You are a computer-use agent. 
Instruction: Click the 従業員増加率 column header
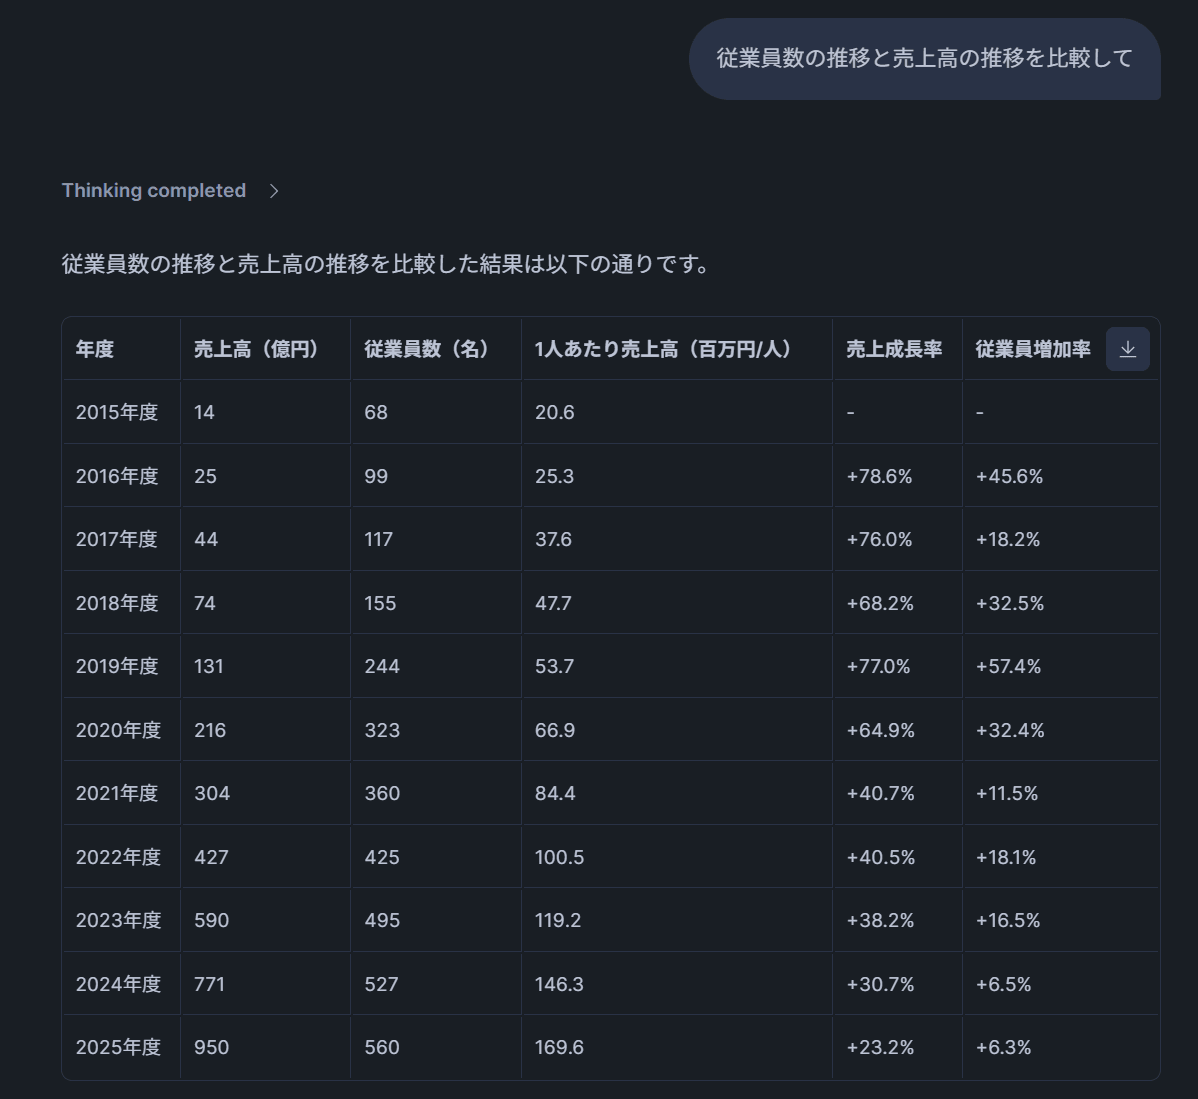[1033, 349]
